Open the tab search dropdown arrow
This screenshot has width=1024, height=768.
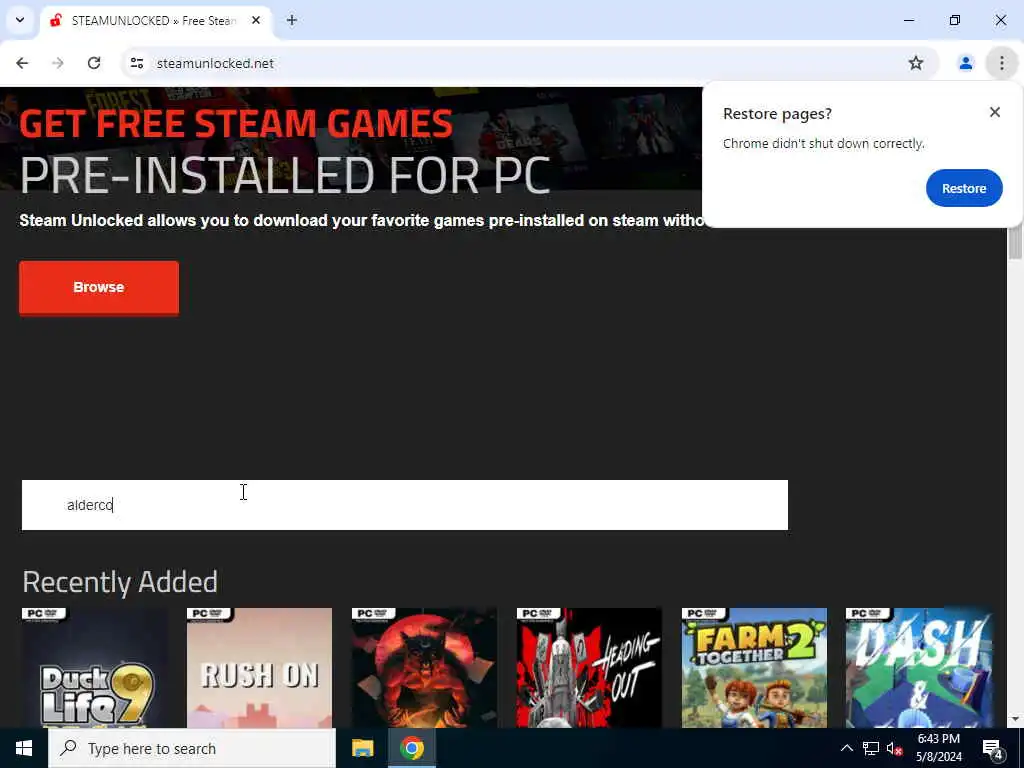(x=20, y=20)
